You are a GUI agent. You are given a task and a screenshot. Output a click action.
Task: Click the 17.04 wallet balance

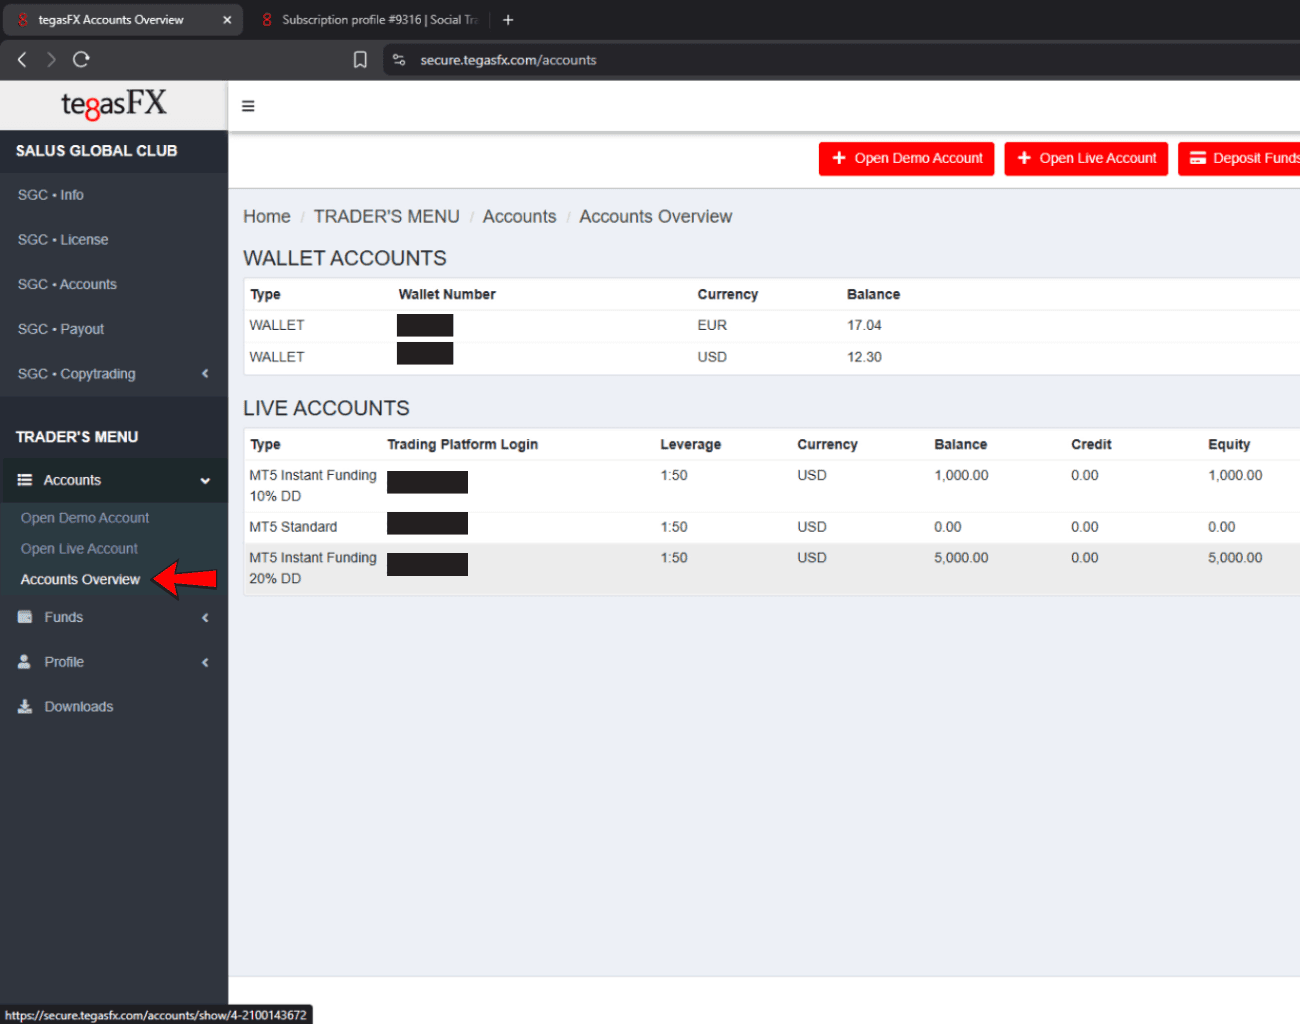coord(864,326)
